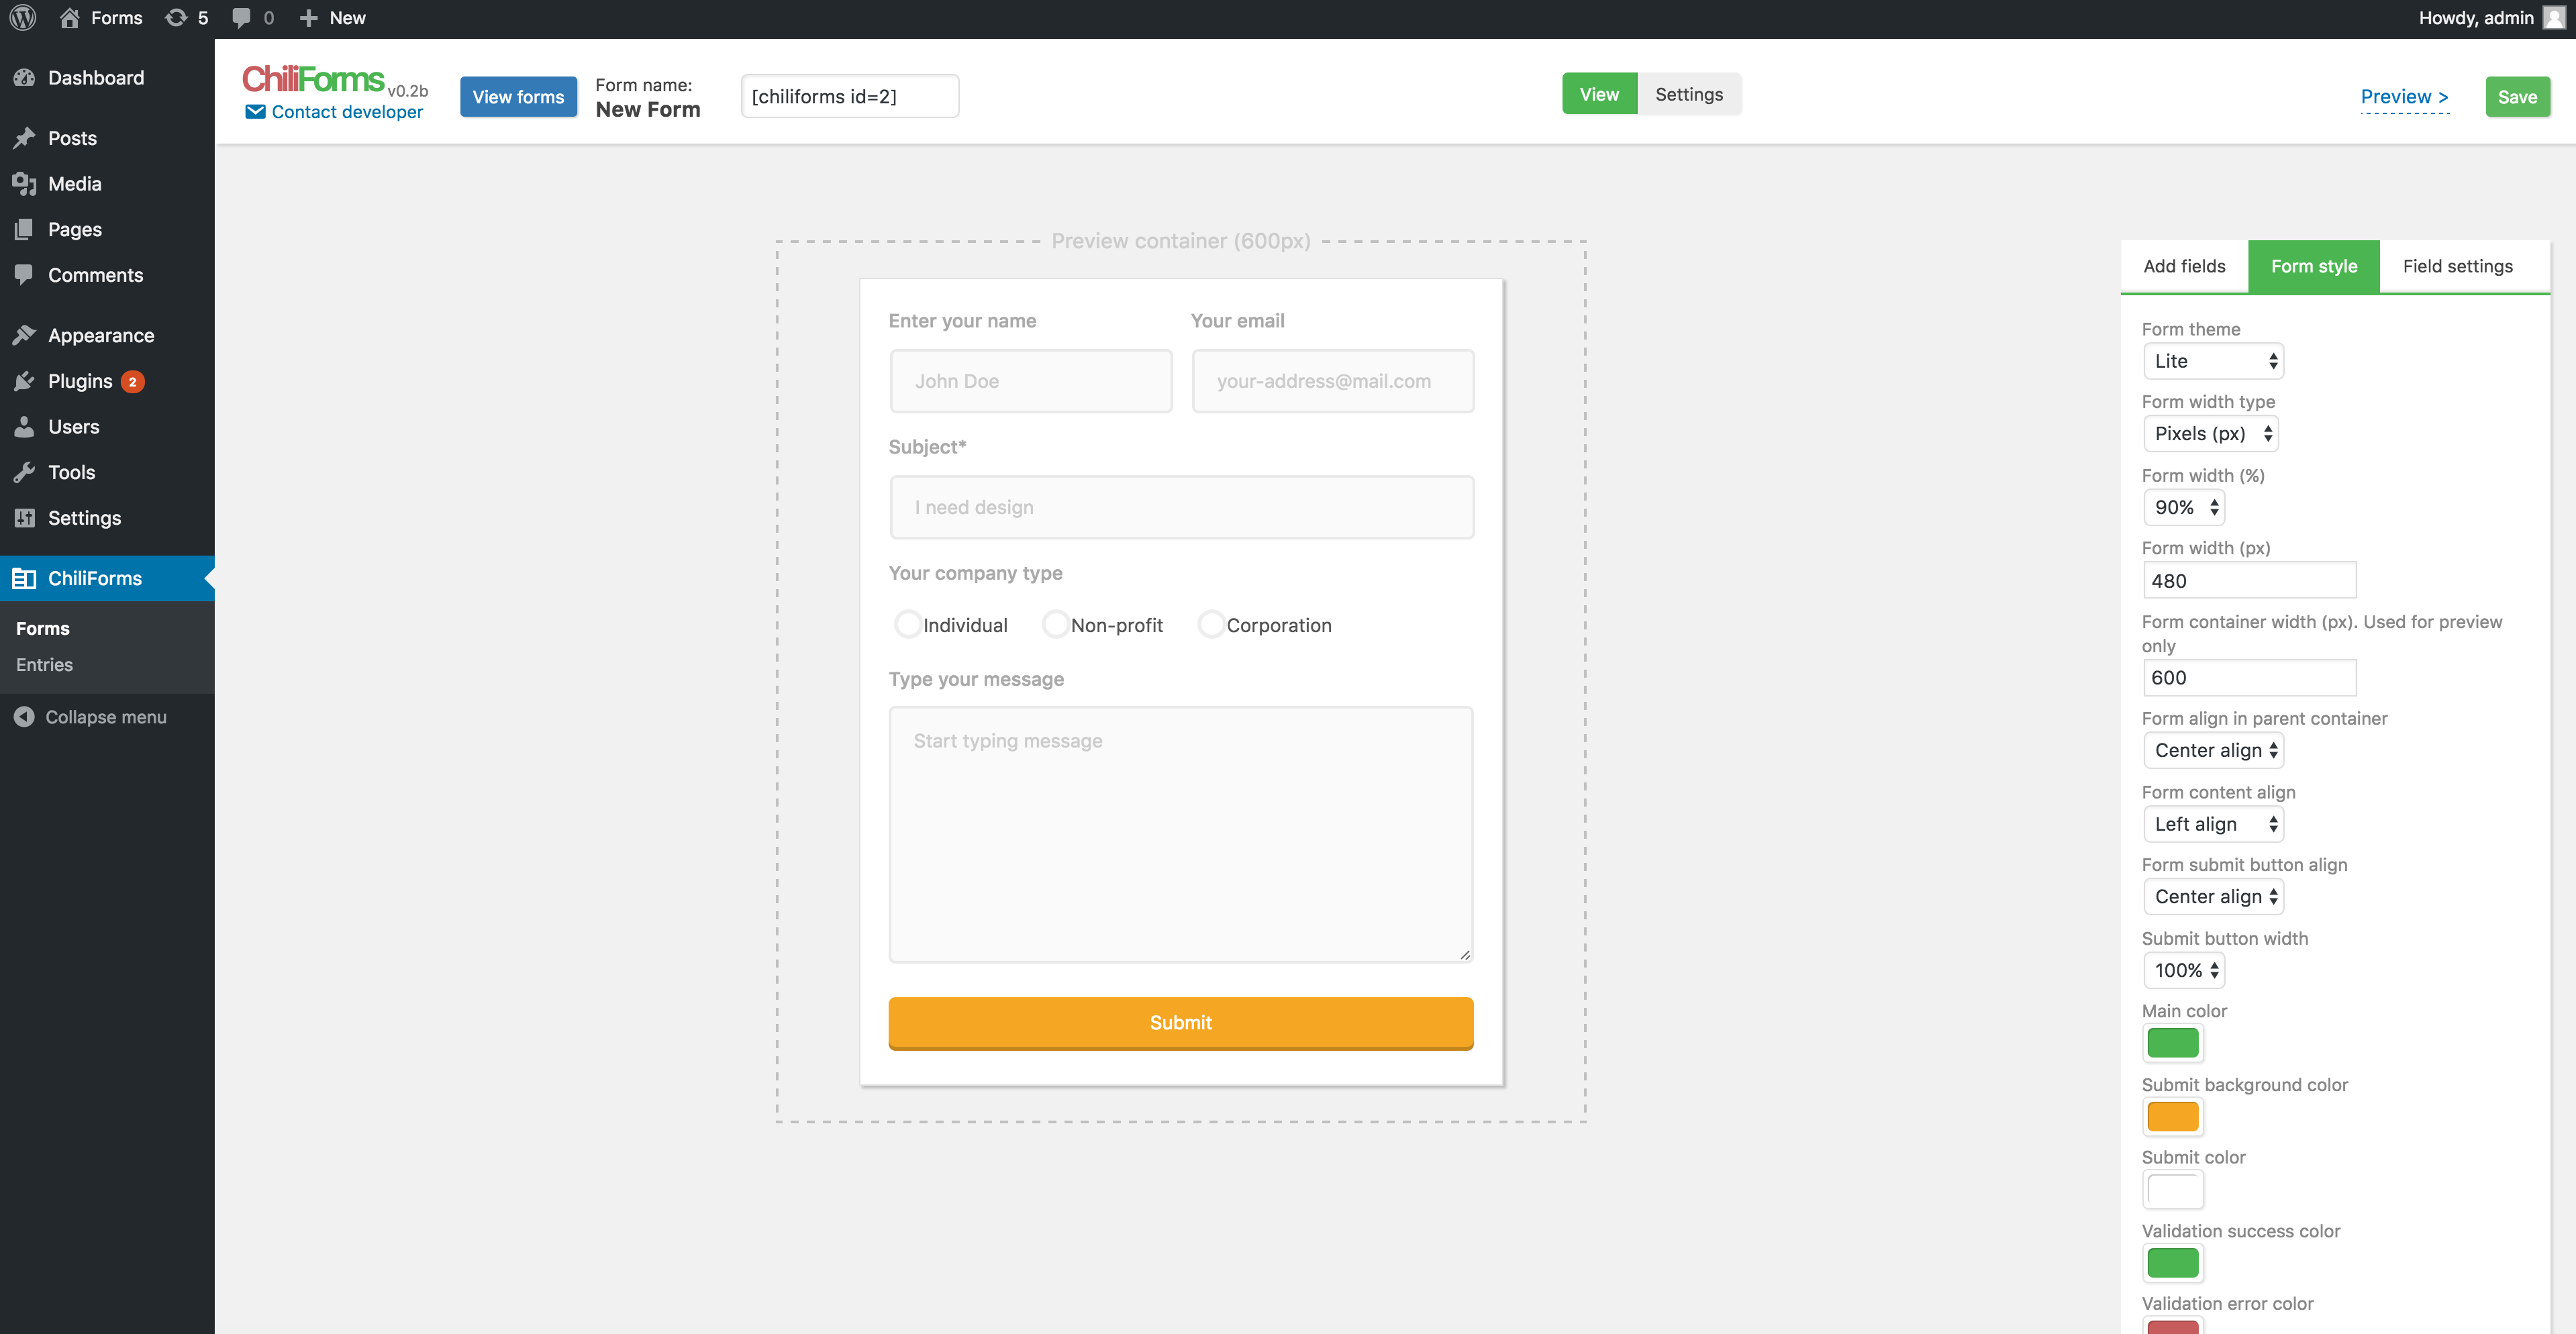
Task: Click the Enter your name field
Action: [1030, 381]
